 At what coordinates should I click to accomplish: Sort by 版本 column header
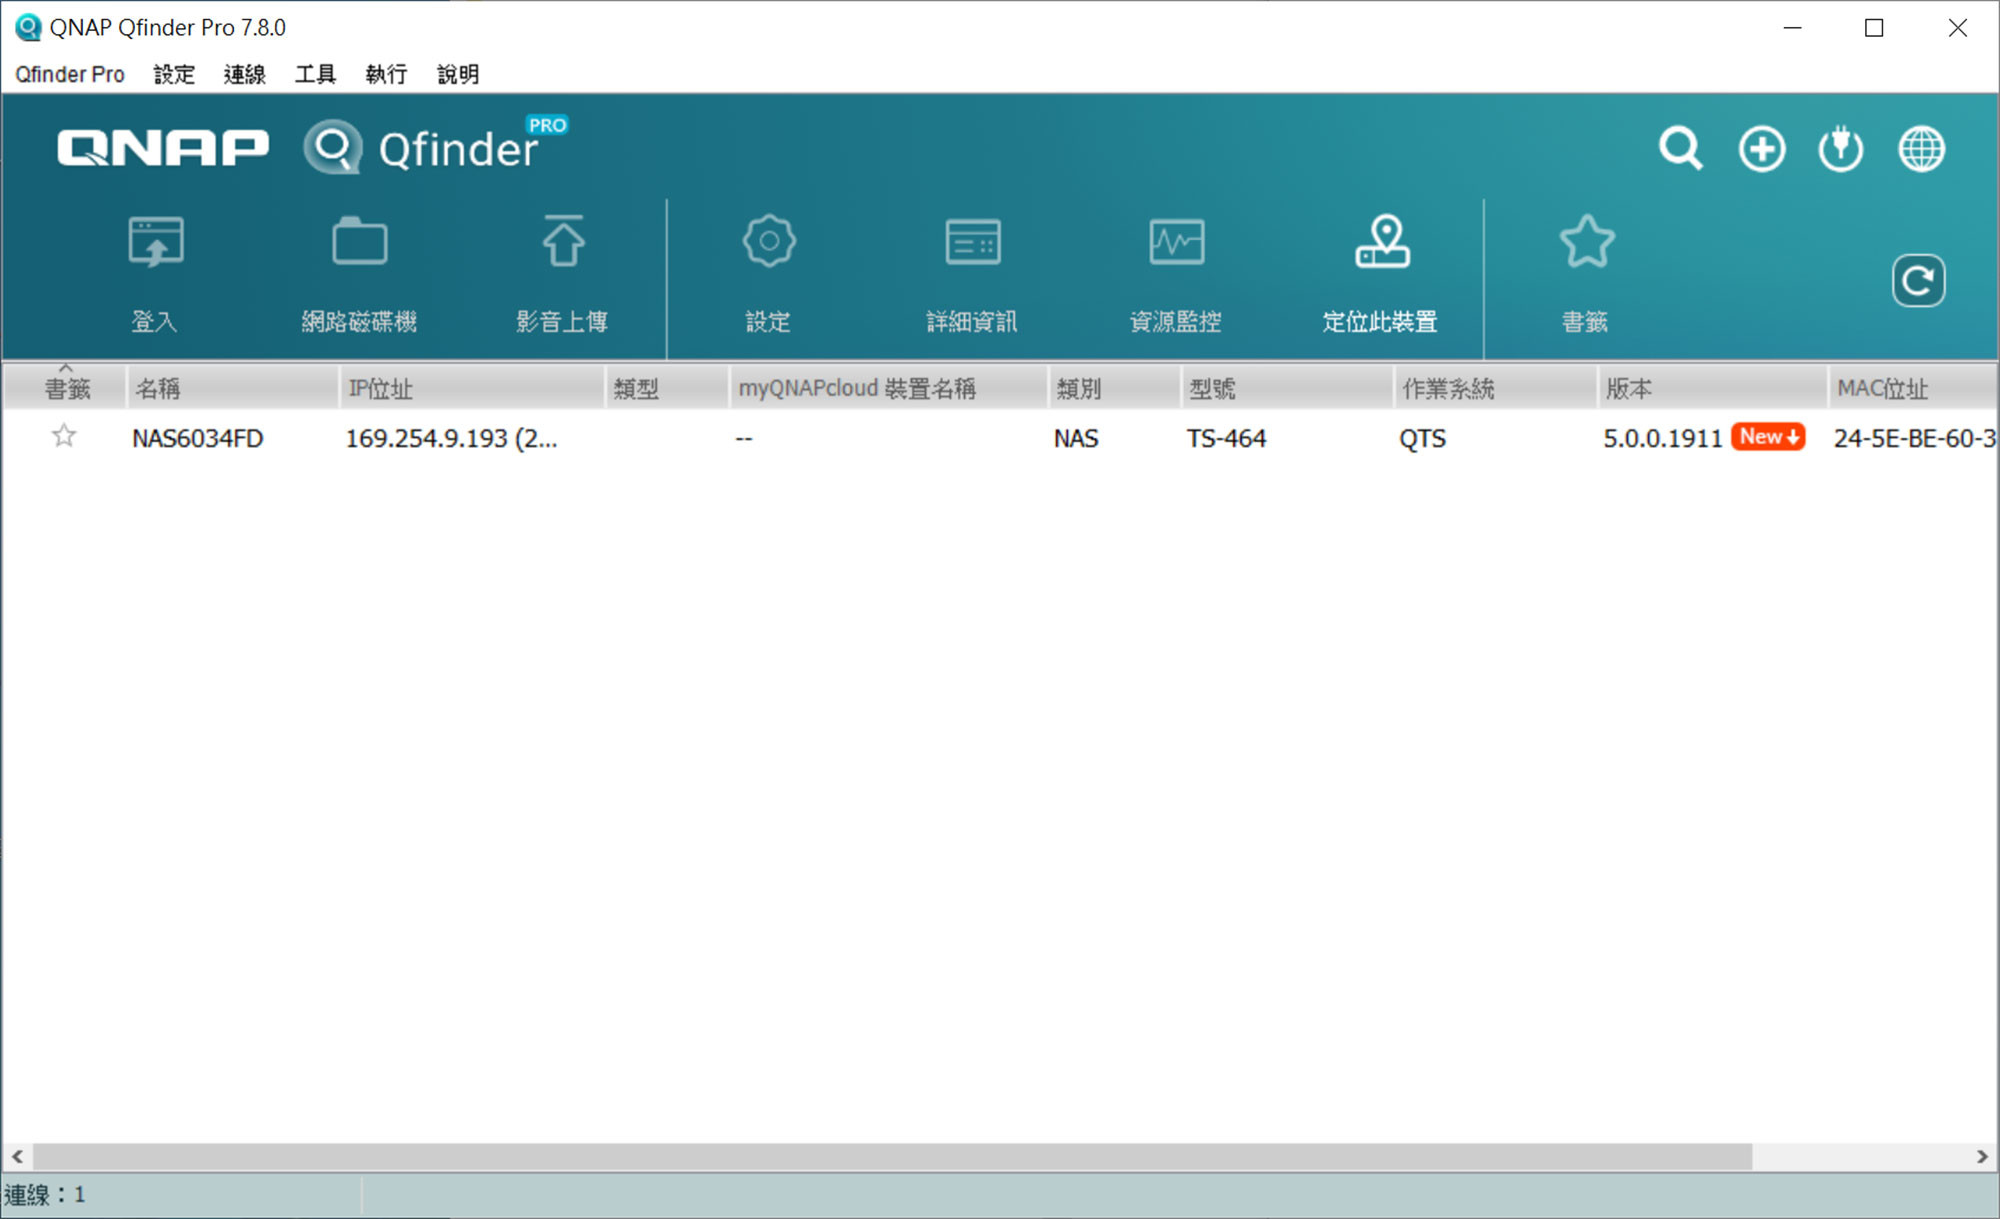(x=1712, y=388)
